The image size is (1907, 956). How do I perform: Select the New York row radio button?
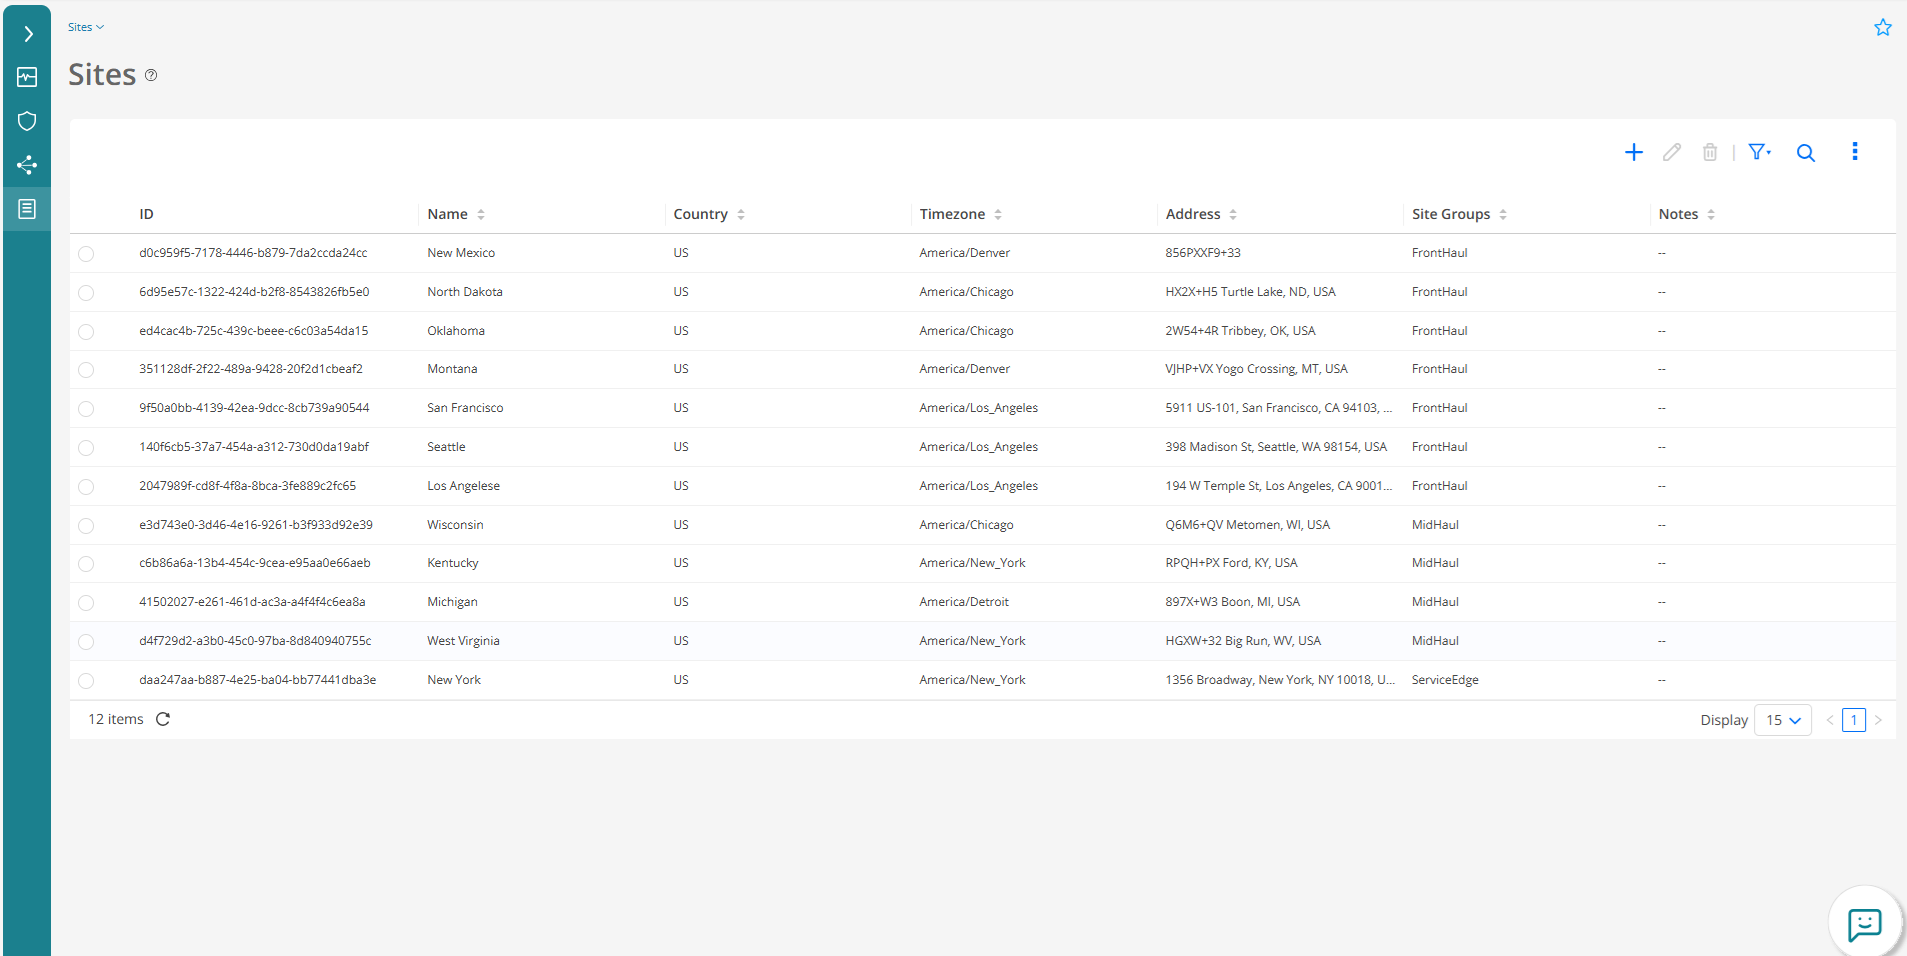pyautogui.click(x=86, y=681)
